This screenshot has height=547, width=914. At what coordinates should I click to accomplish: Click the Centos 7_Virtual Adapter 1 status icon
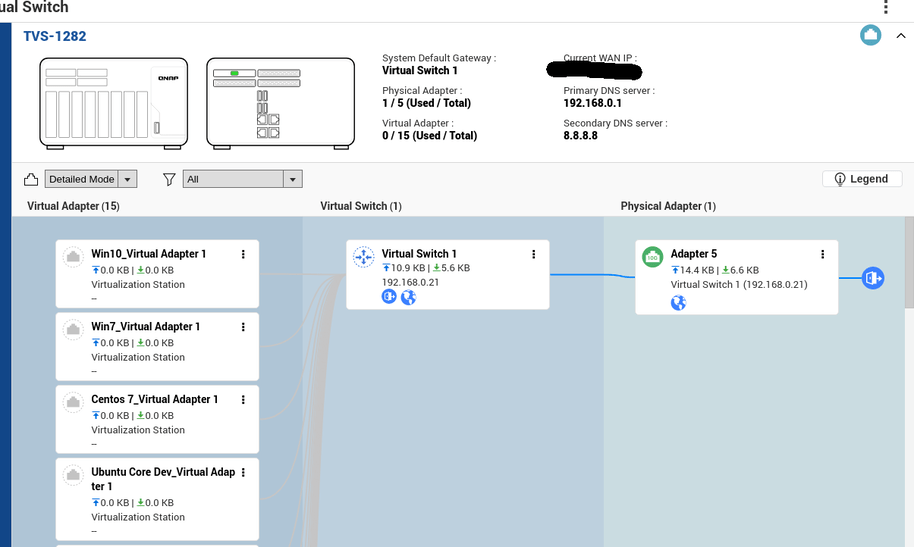point(73,402)
